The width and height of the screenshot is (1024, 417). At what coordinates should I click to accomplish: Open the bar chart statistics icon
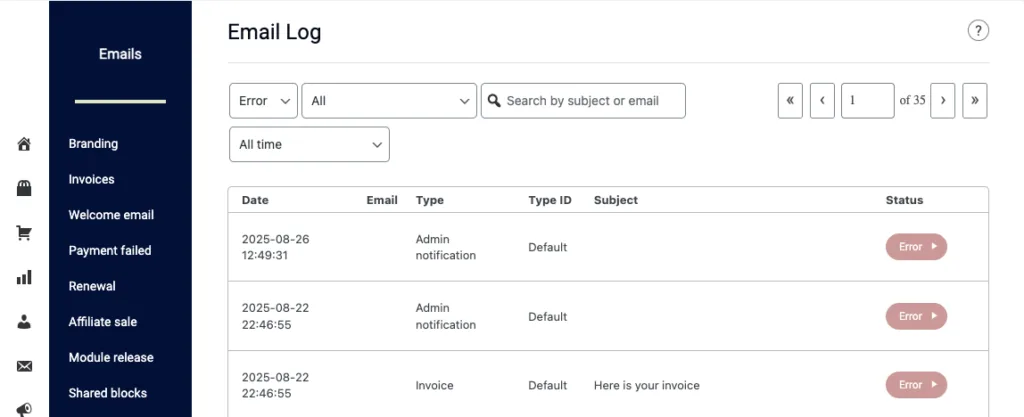[x=24, y=277]
